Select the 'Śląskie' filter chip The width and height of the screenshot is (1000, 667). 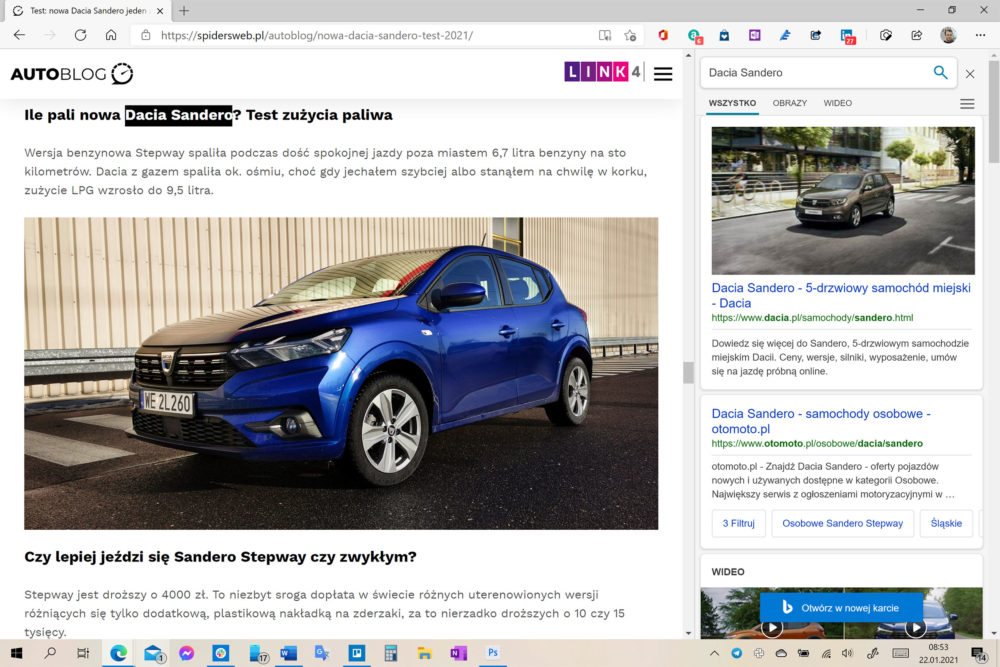[946, 523]
